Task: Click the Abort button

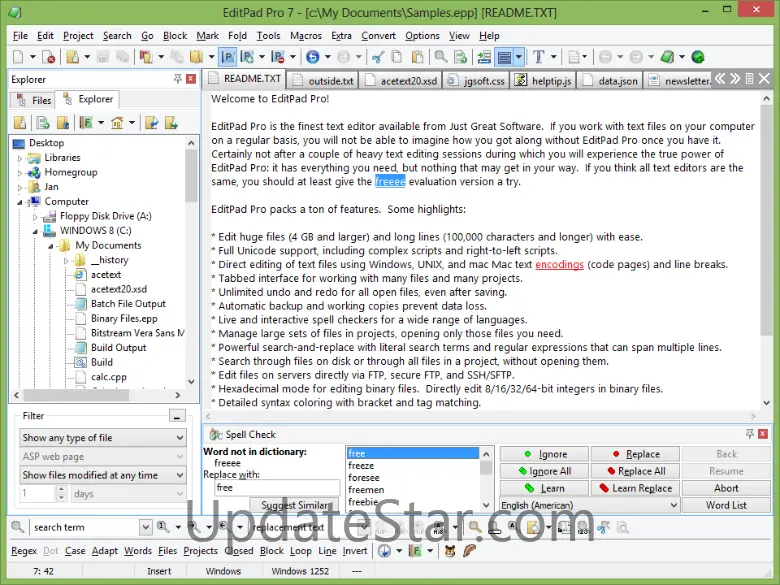Action: tap(726, 488)
